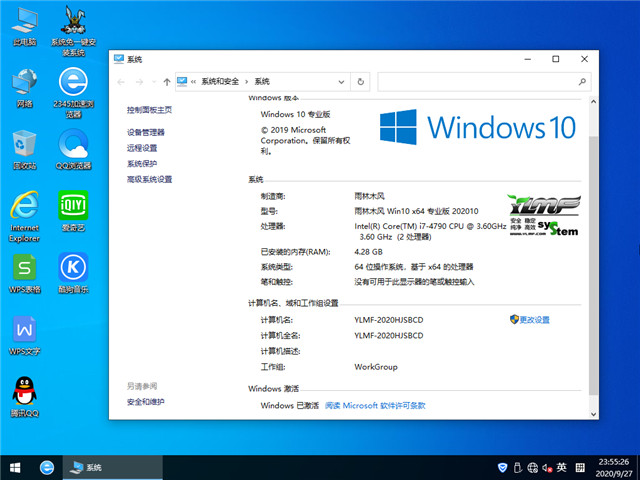Open 设备管理器 link

(145, 132)
